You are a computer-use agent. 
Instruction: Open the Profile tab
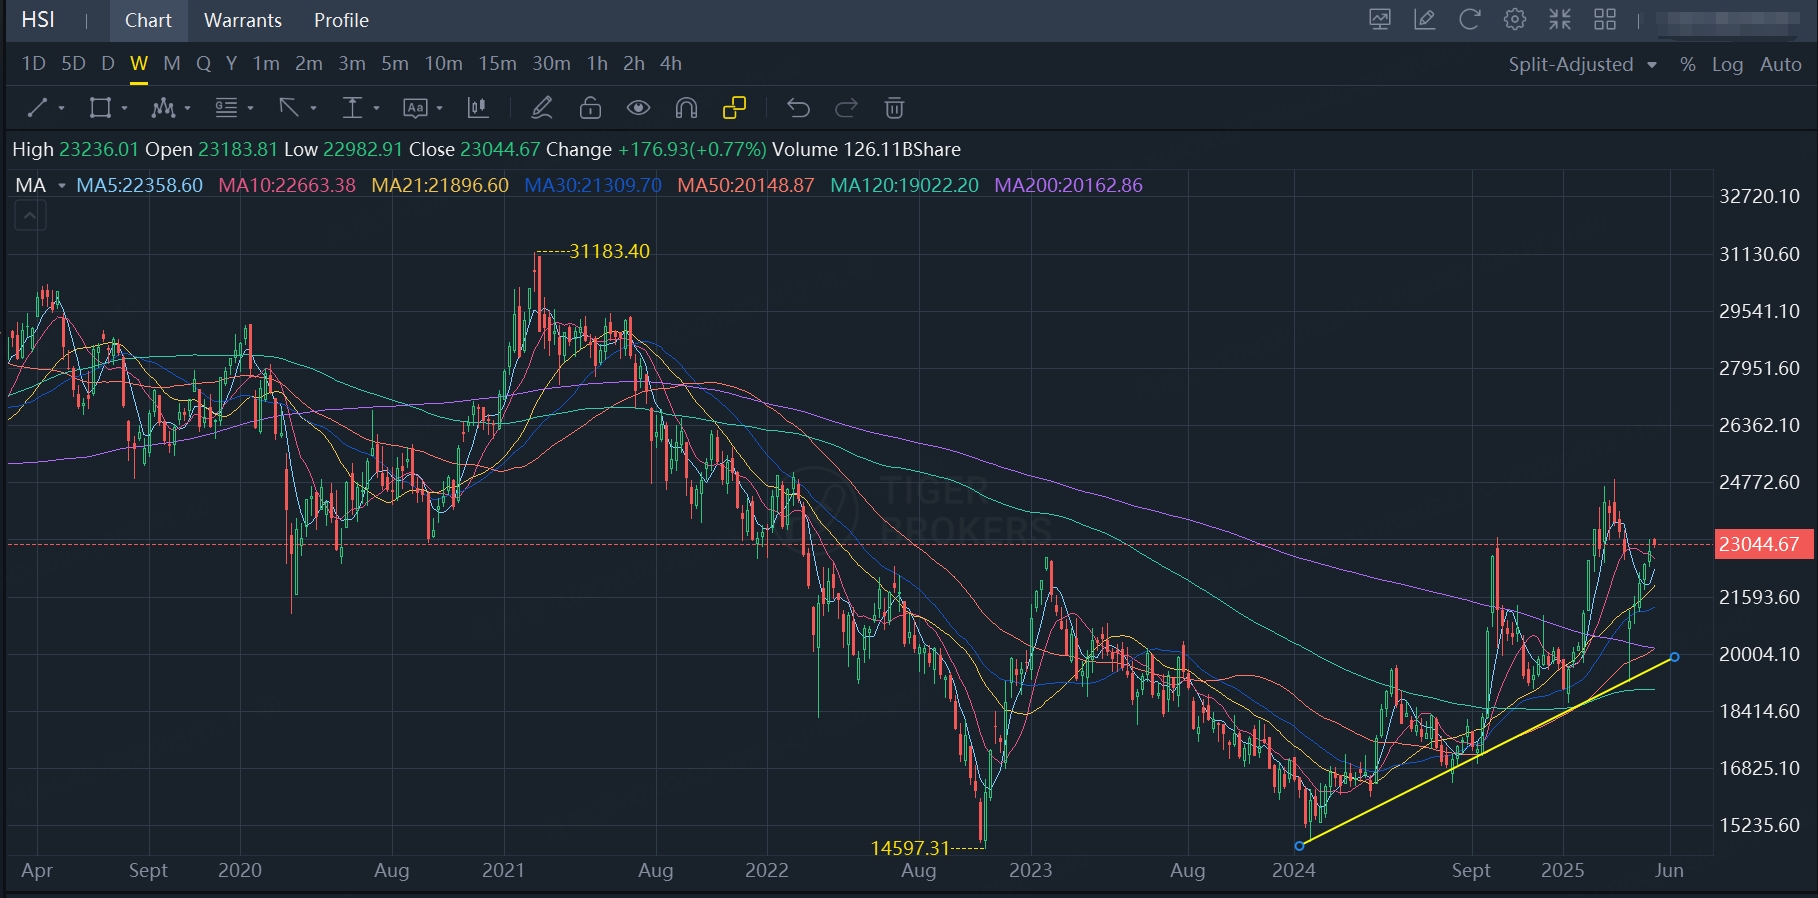click(341, 20)
